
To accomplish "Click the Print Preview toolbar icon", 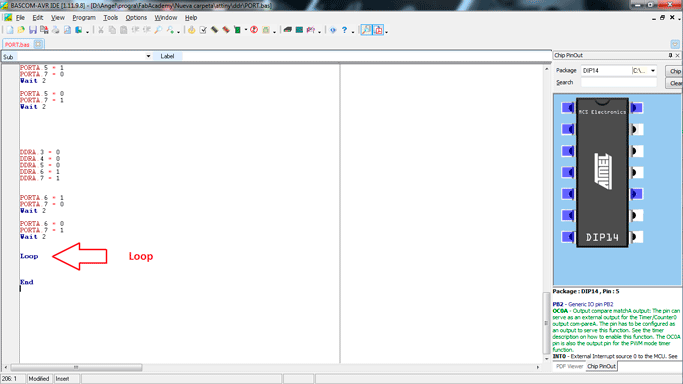I will tap(67, 30).
